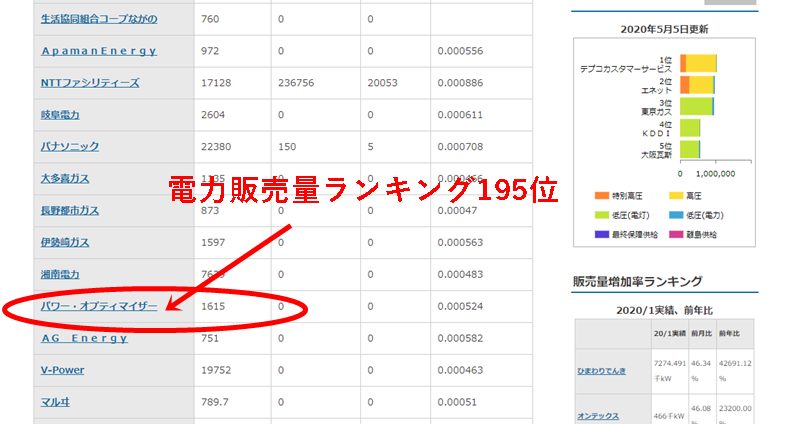Image resolution: width=800 pixels, height=424 pixels.
Task: Select the value 19752
Action: 216,370
